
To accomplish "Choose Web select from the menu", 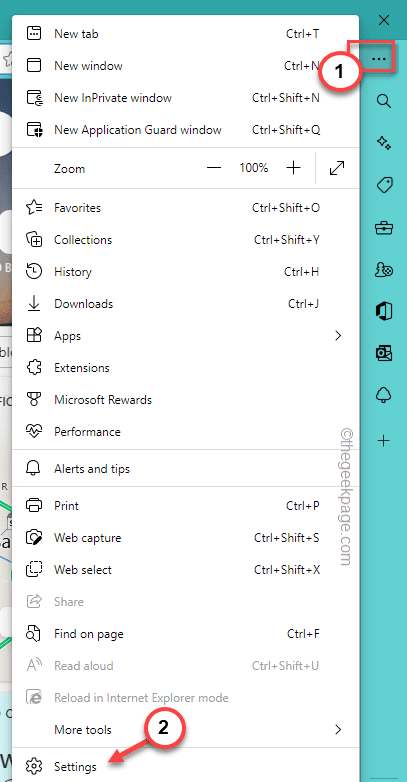I will (186, 570).
